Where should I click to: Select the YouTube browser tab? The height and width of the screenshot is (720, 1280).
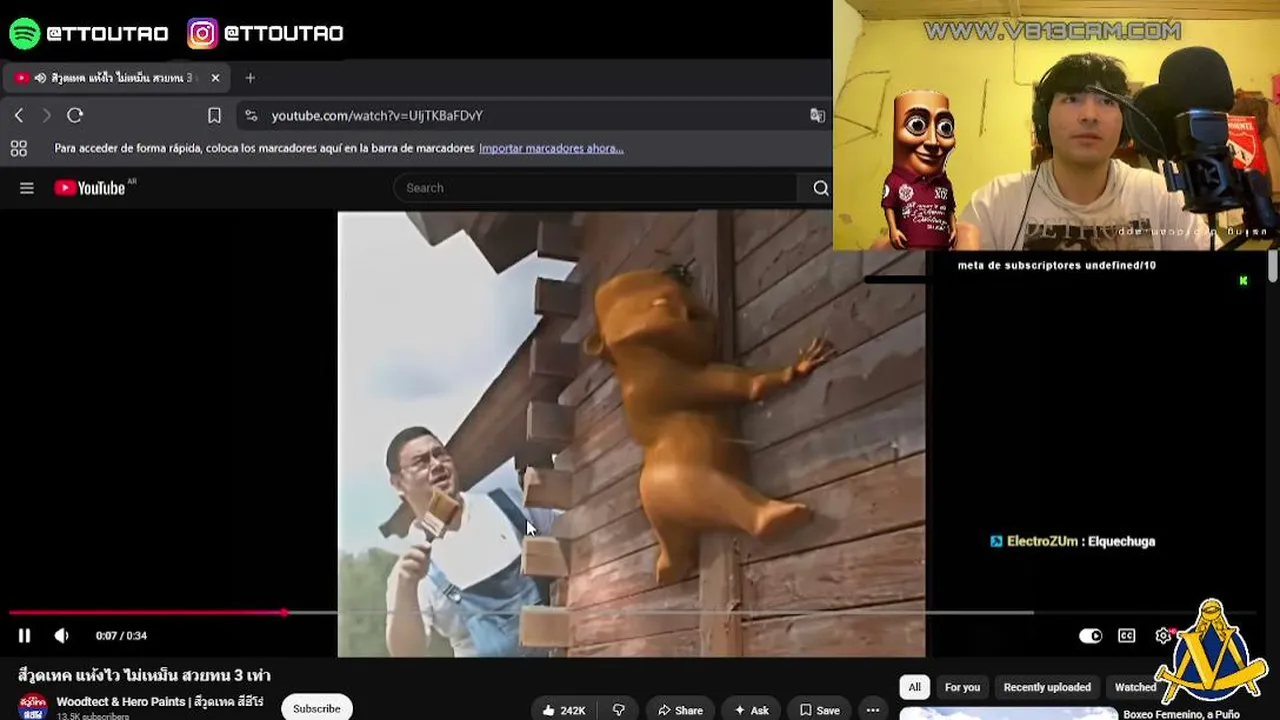click(x=118, y=78)
